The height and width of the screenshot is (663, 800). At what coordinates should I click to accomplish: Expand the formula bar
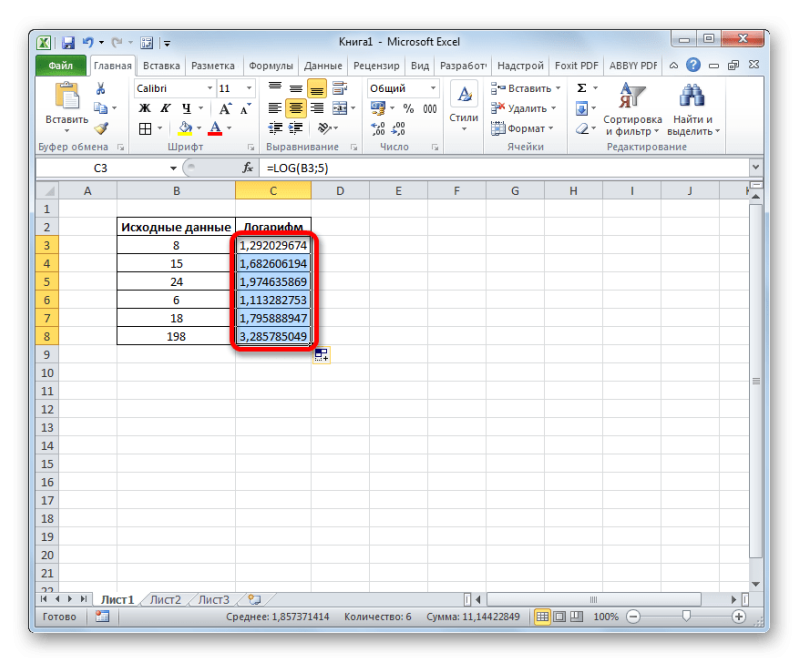click(x=756, y=167)
